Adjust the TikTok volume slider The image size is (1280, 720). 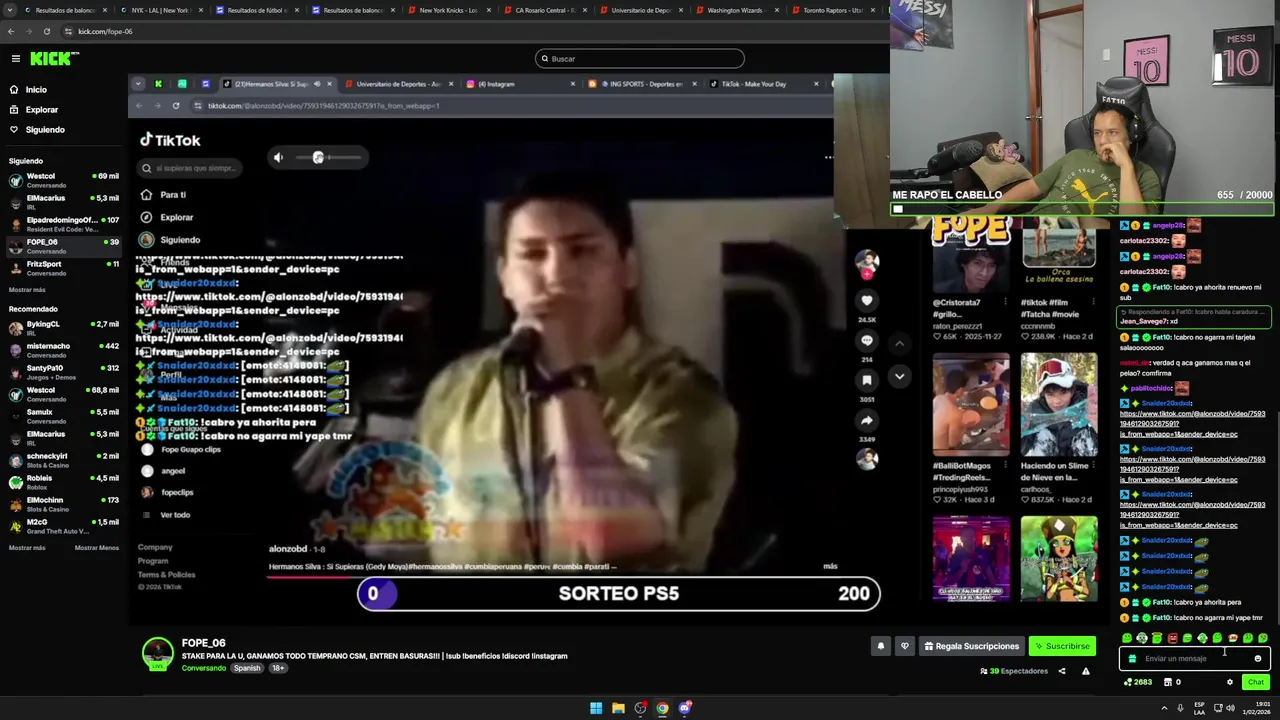coord(328,157)
